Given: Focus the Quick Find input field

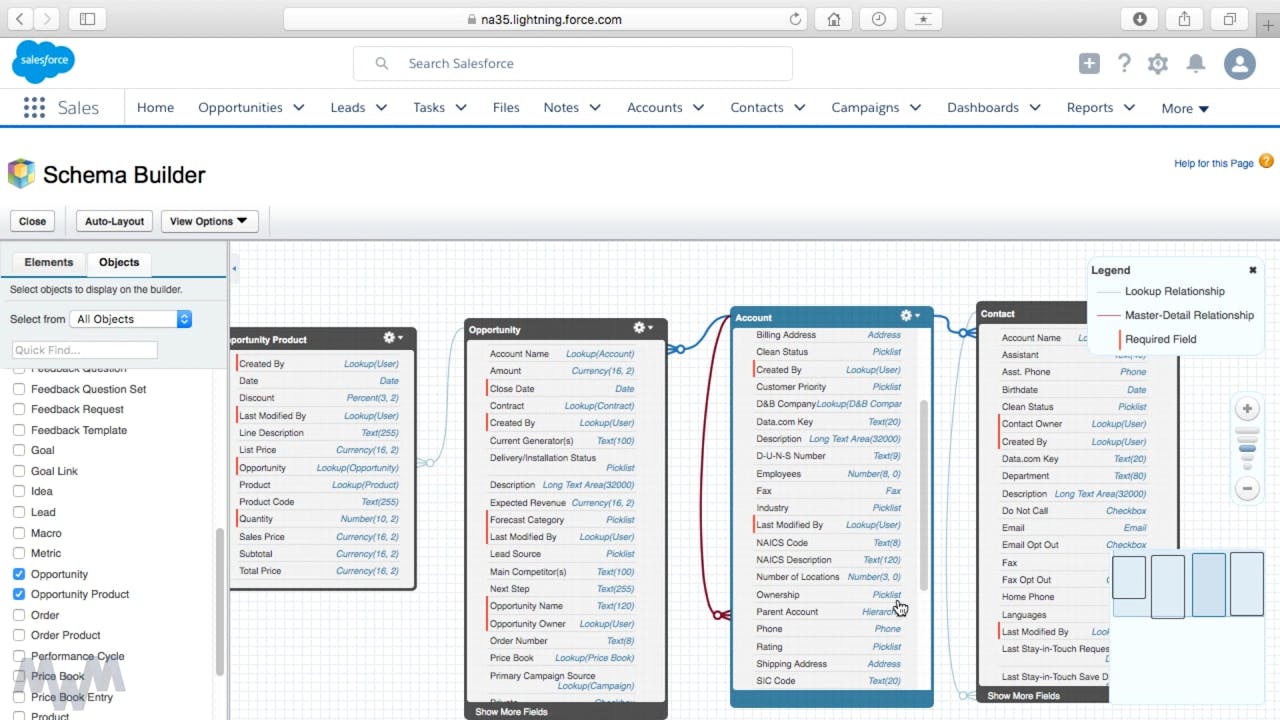Looking at the screenshot, I should point(85,350).
